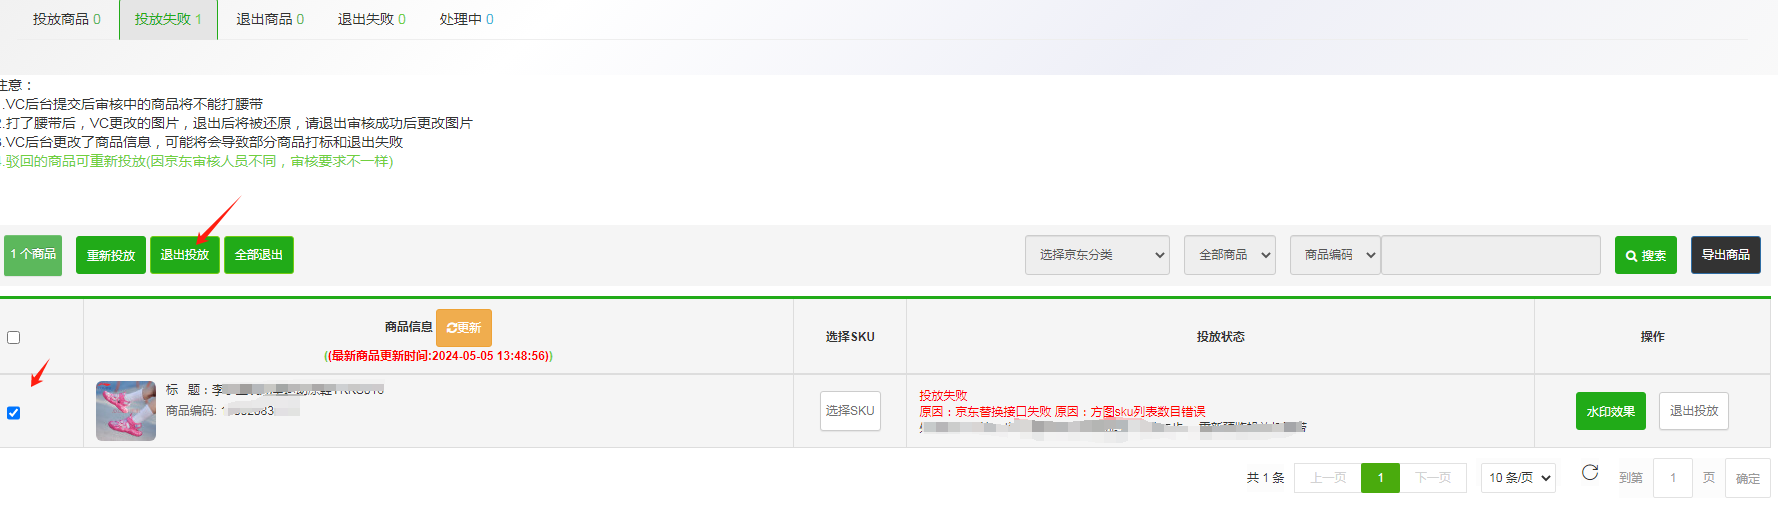Switch to the 投放商品 tab
Screen dimensions: 1778x515
point(66,19)
